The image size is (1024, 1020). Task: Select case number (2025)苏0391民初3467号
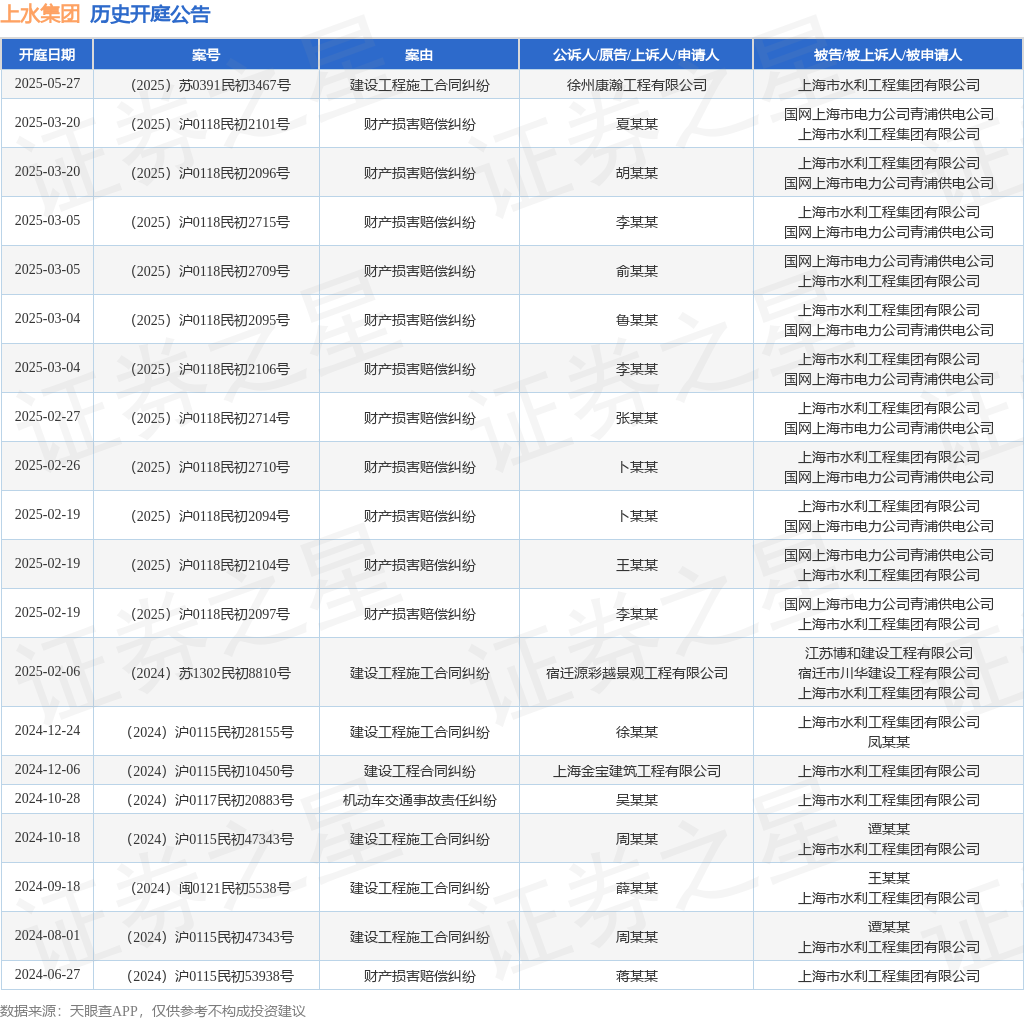pos(210,85)
